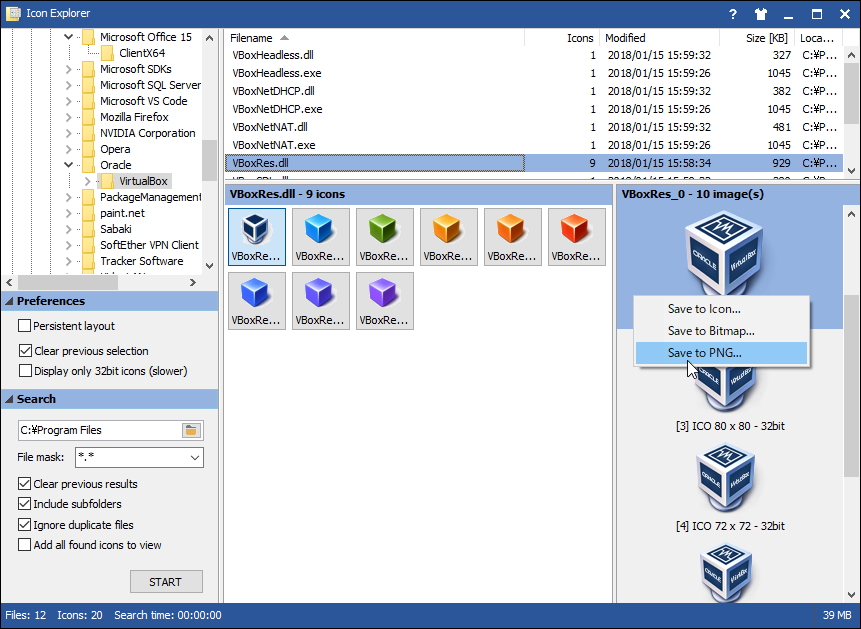The height and width of the screenshot is (629, 861).
Task: Select the royal blue cube icon
Action: pyautogui.click(x=256, y=301)
